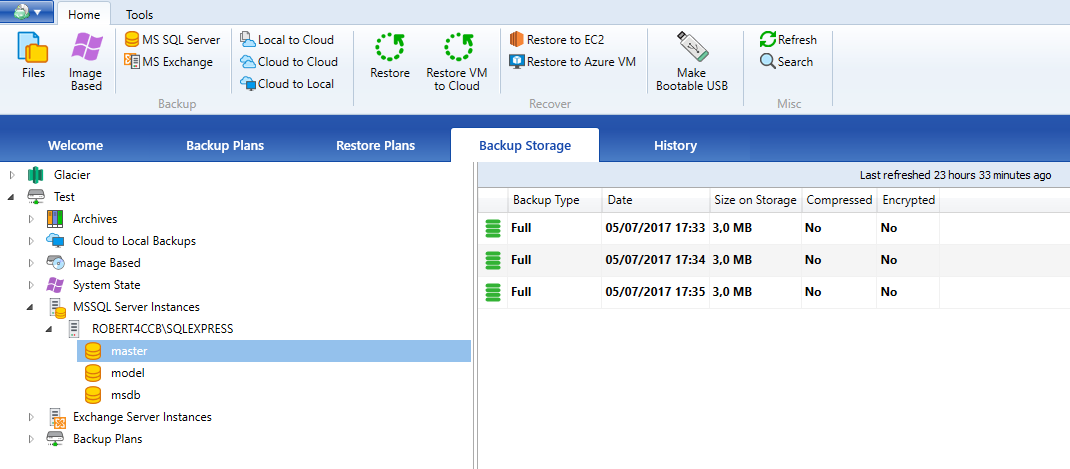Sort by the Encrypted column
This screenshot has height=469, width=1070.
tap(908, 200)
